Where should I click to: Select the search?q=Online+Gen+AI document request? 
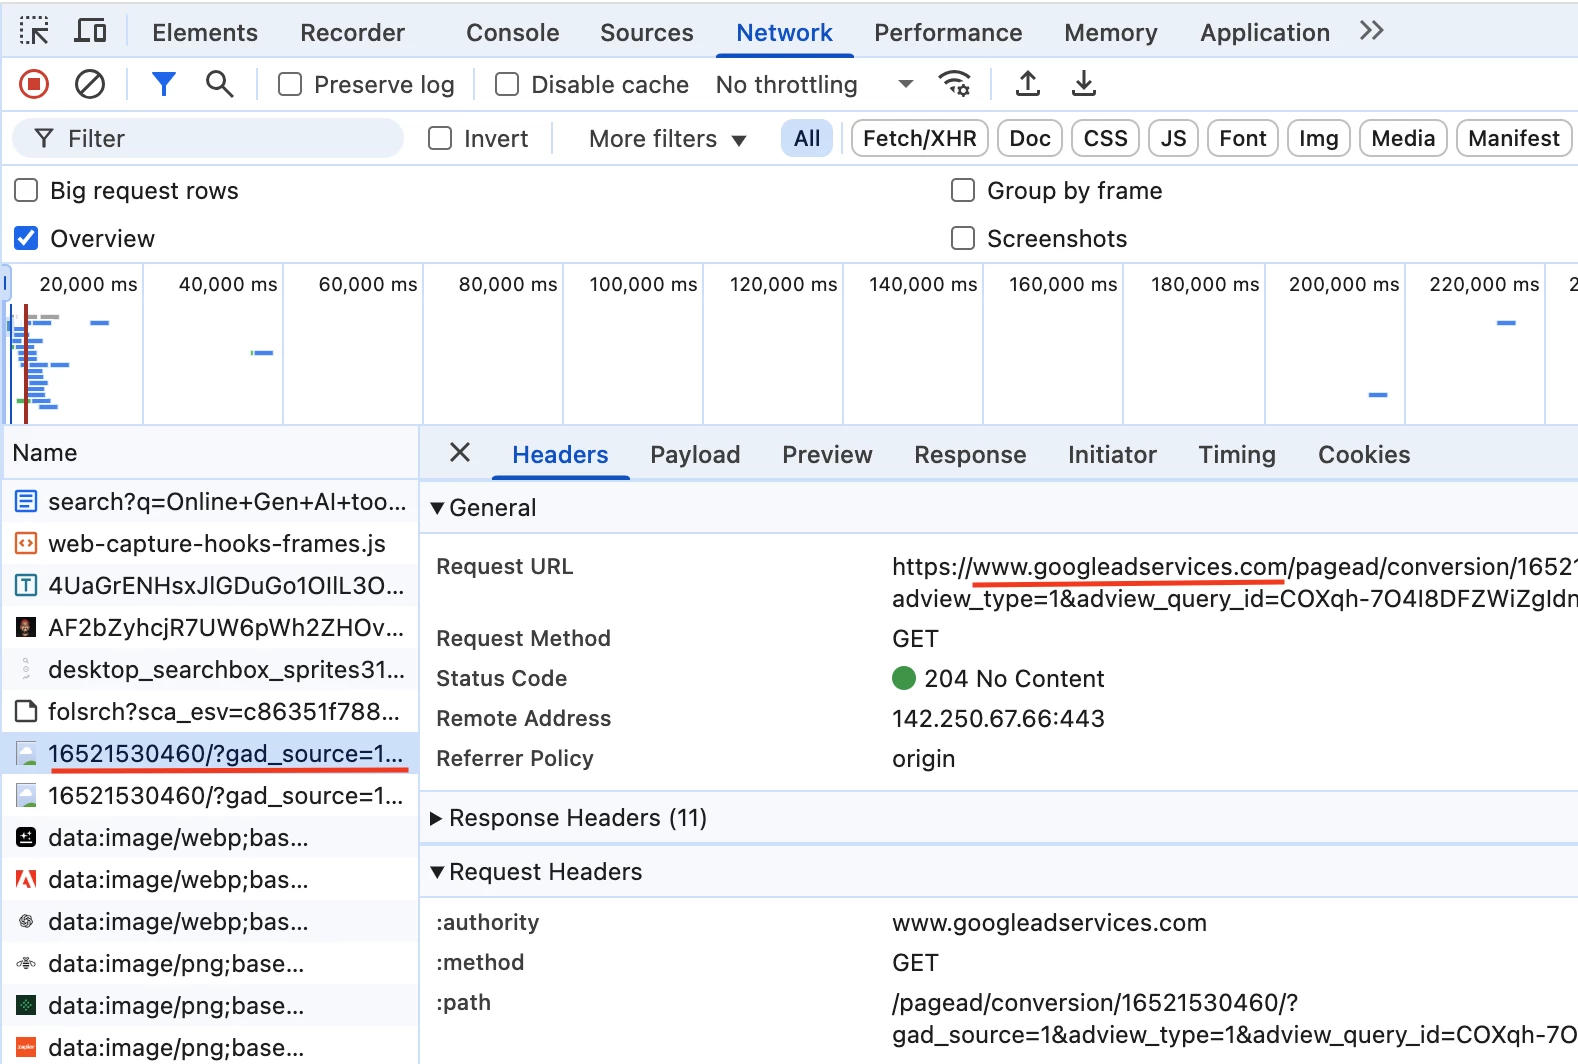point(210,502)
